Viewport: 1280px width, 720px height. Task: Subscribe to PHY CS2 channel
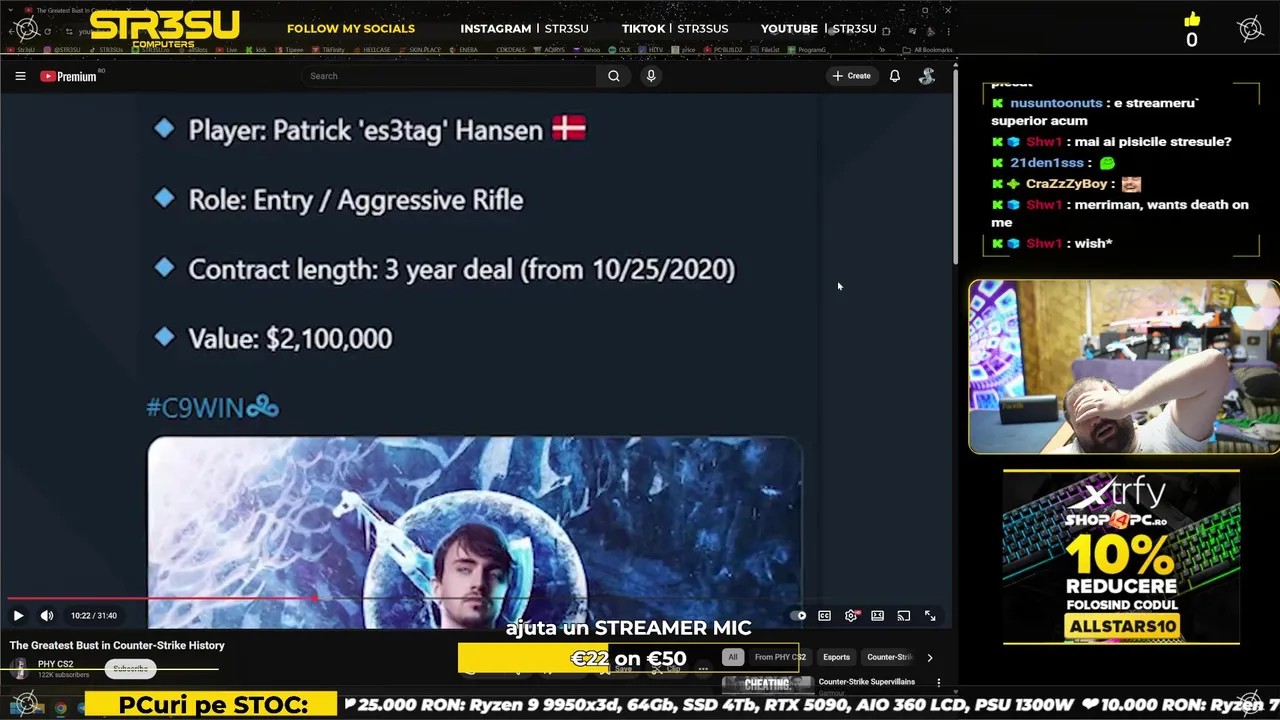[130, 669]
